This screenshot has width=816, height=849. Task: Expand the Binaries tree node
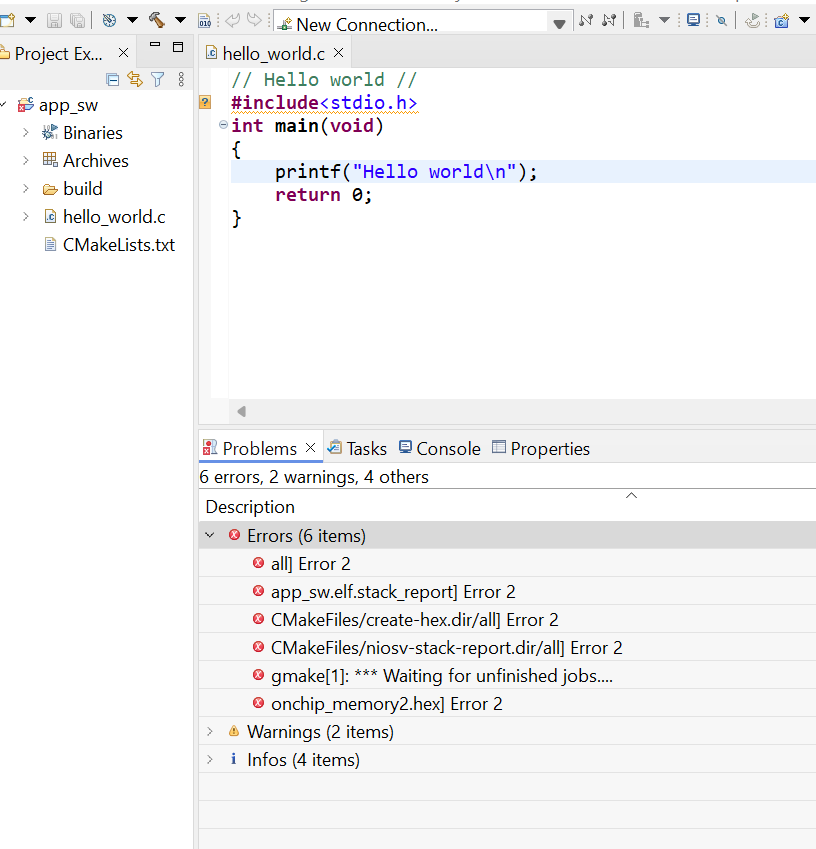pos(25,133)
